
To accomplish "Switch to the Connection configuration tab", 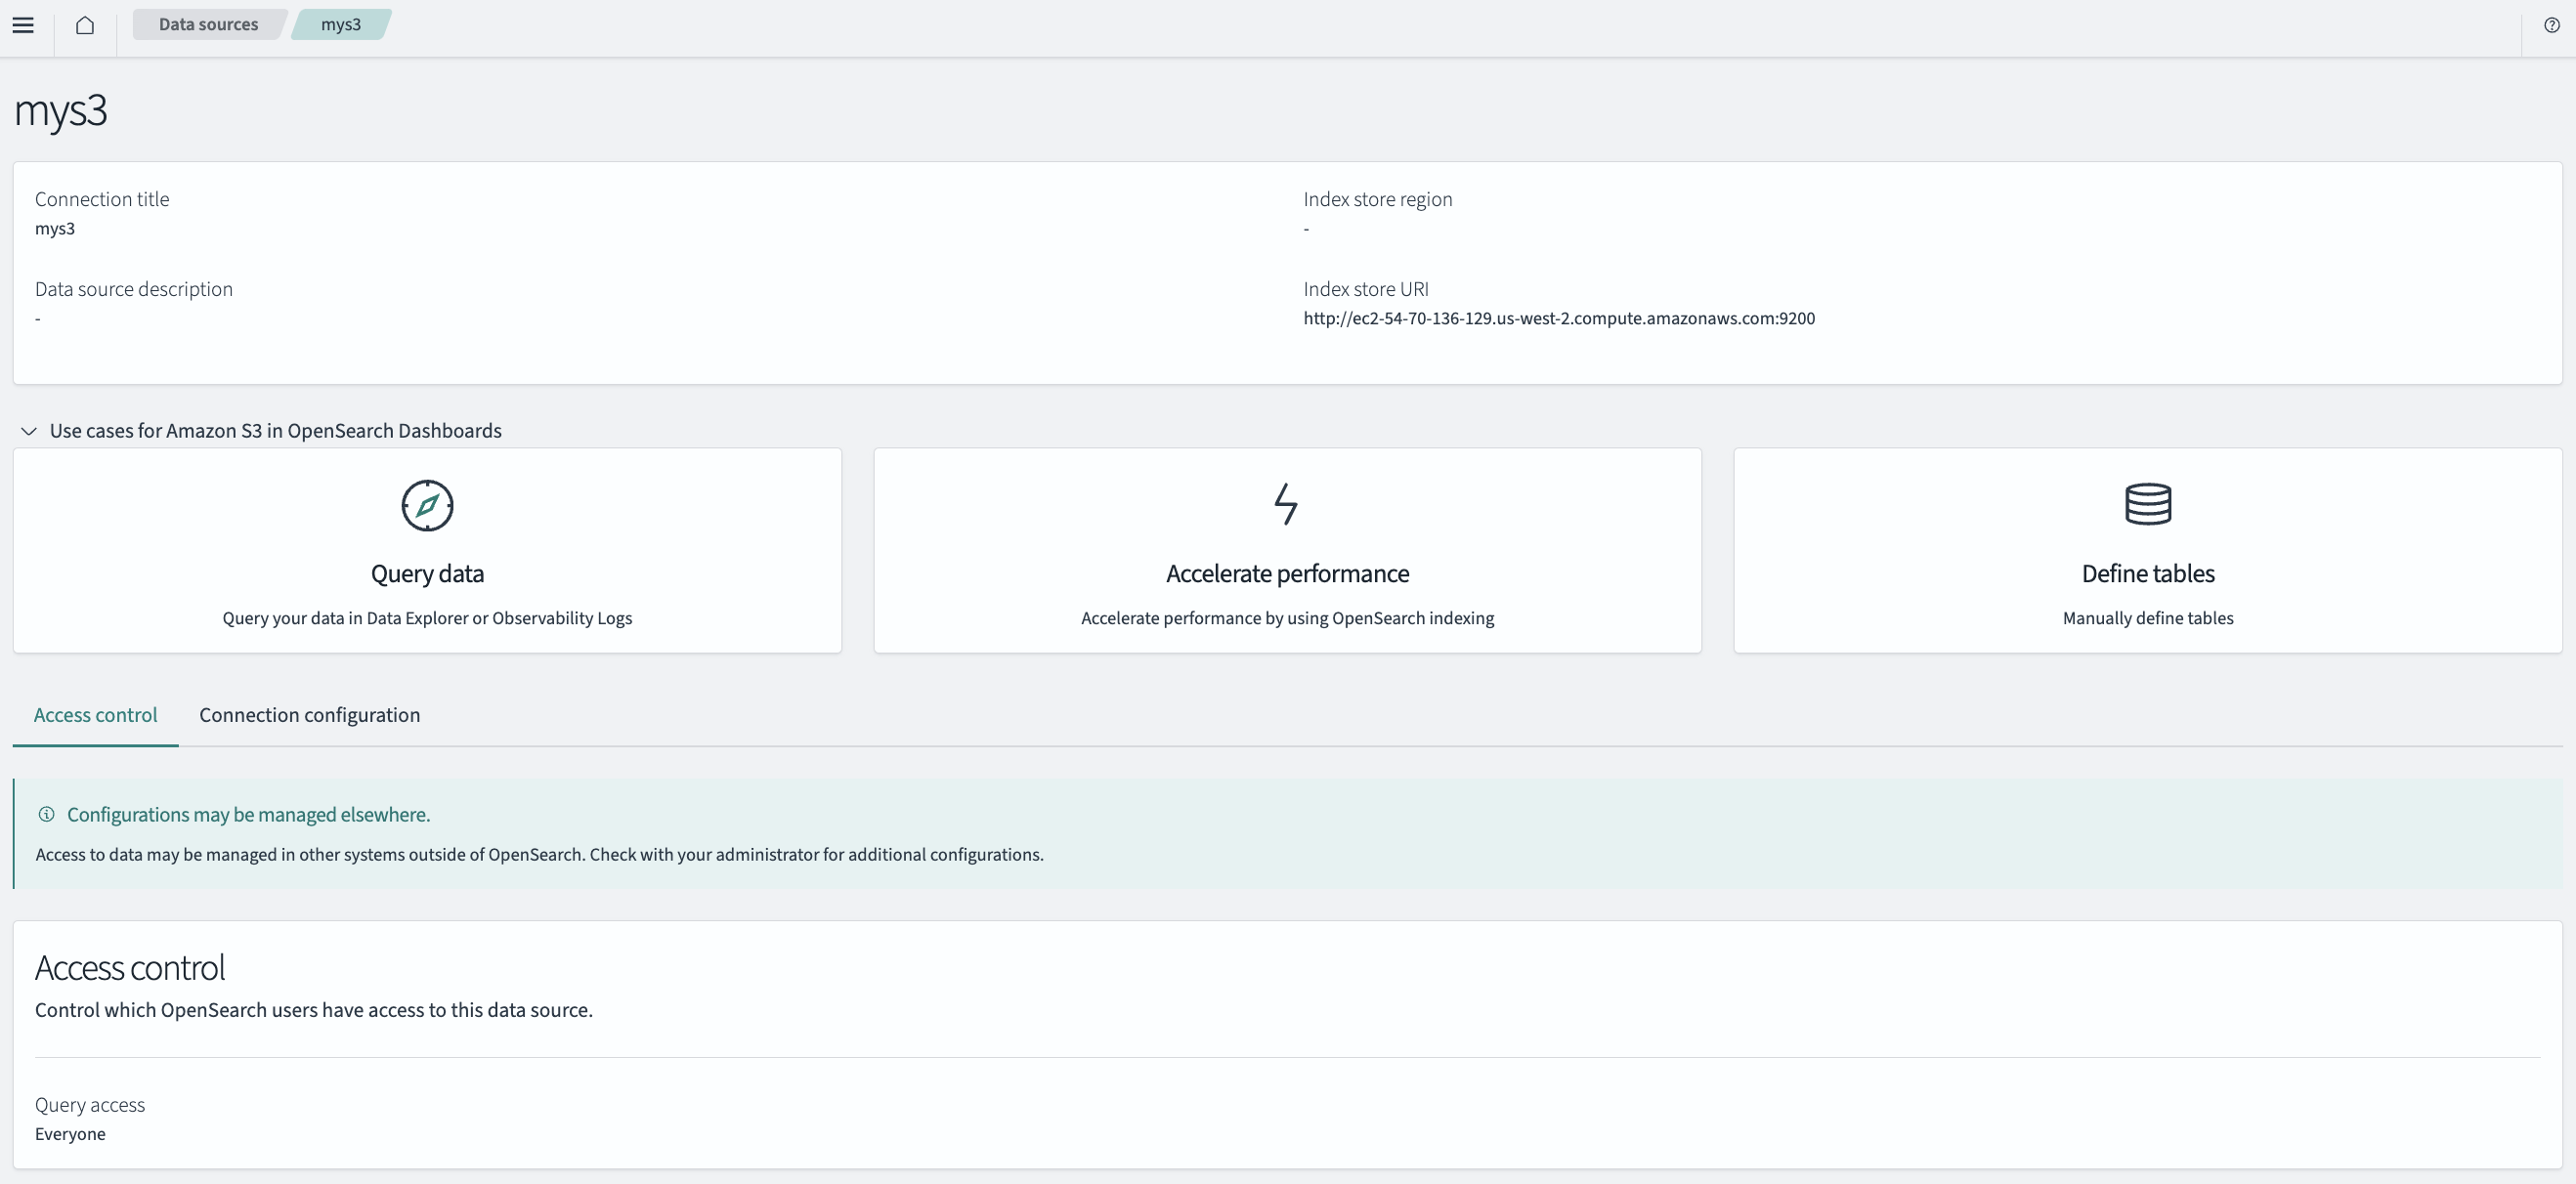I will point(309,716).
